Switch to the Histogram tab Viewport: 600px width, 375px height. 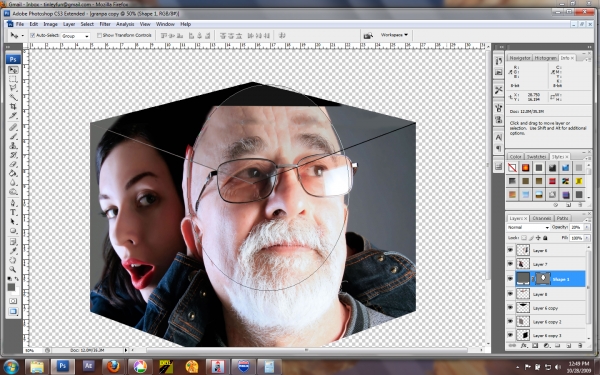point(545,58)
